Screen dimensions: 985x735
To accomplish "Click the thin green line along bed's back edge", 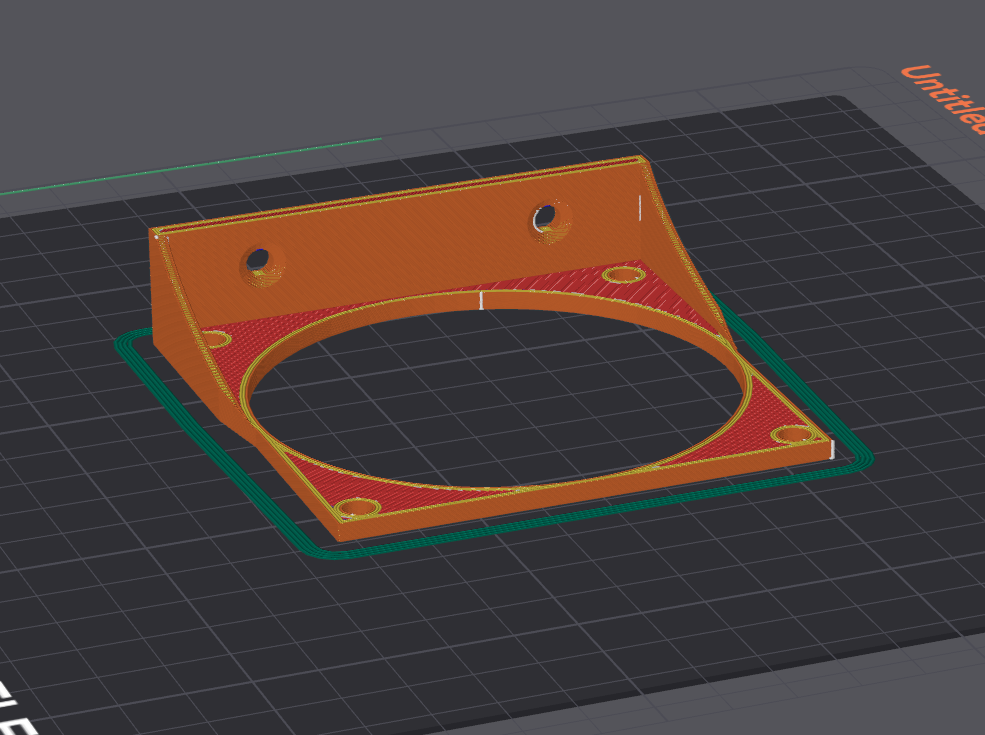I will [200, 166].
